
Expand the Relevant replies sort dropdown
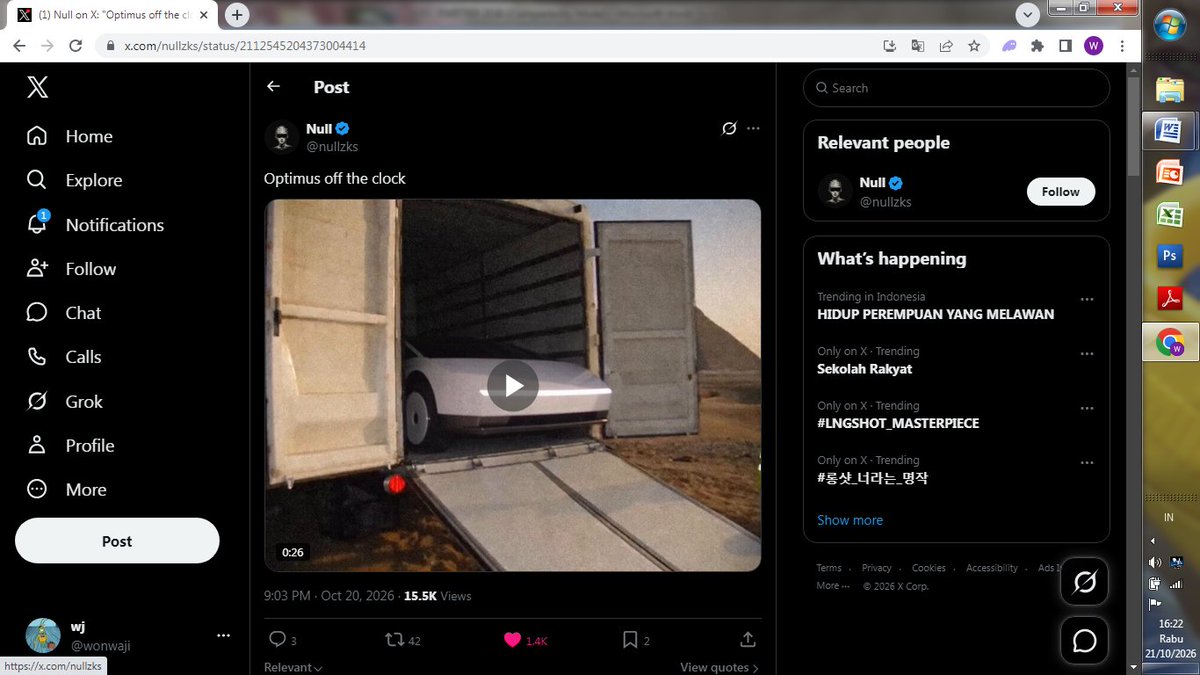coord(293,667)
